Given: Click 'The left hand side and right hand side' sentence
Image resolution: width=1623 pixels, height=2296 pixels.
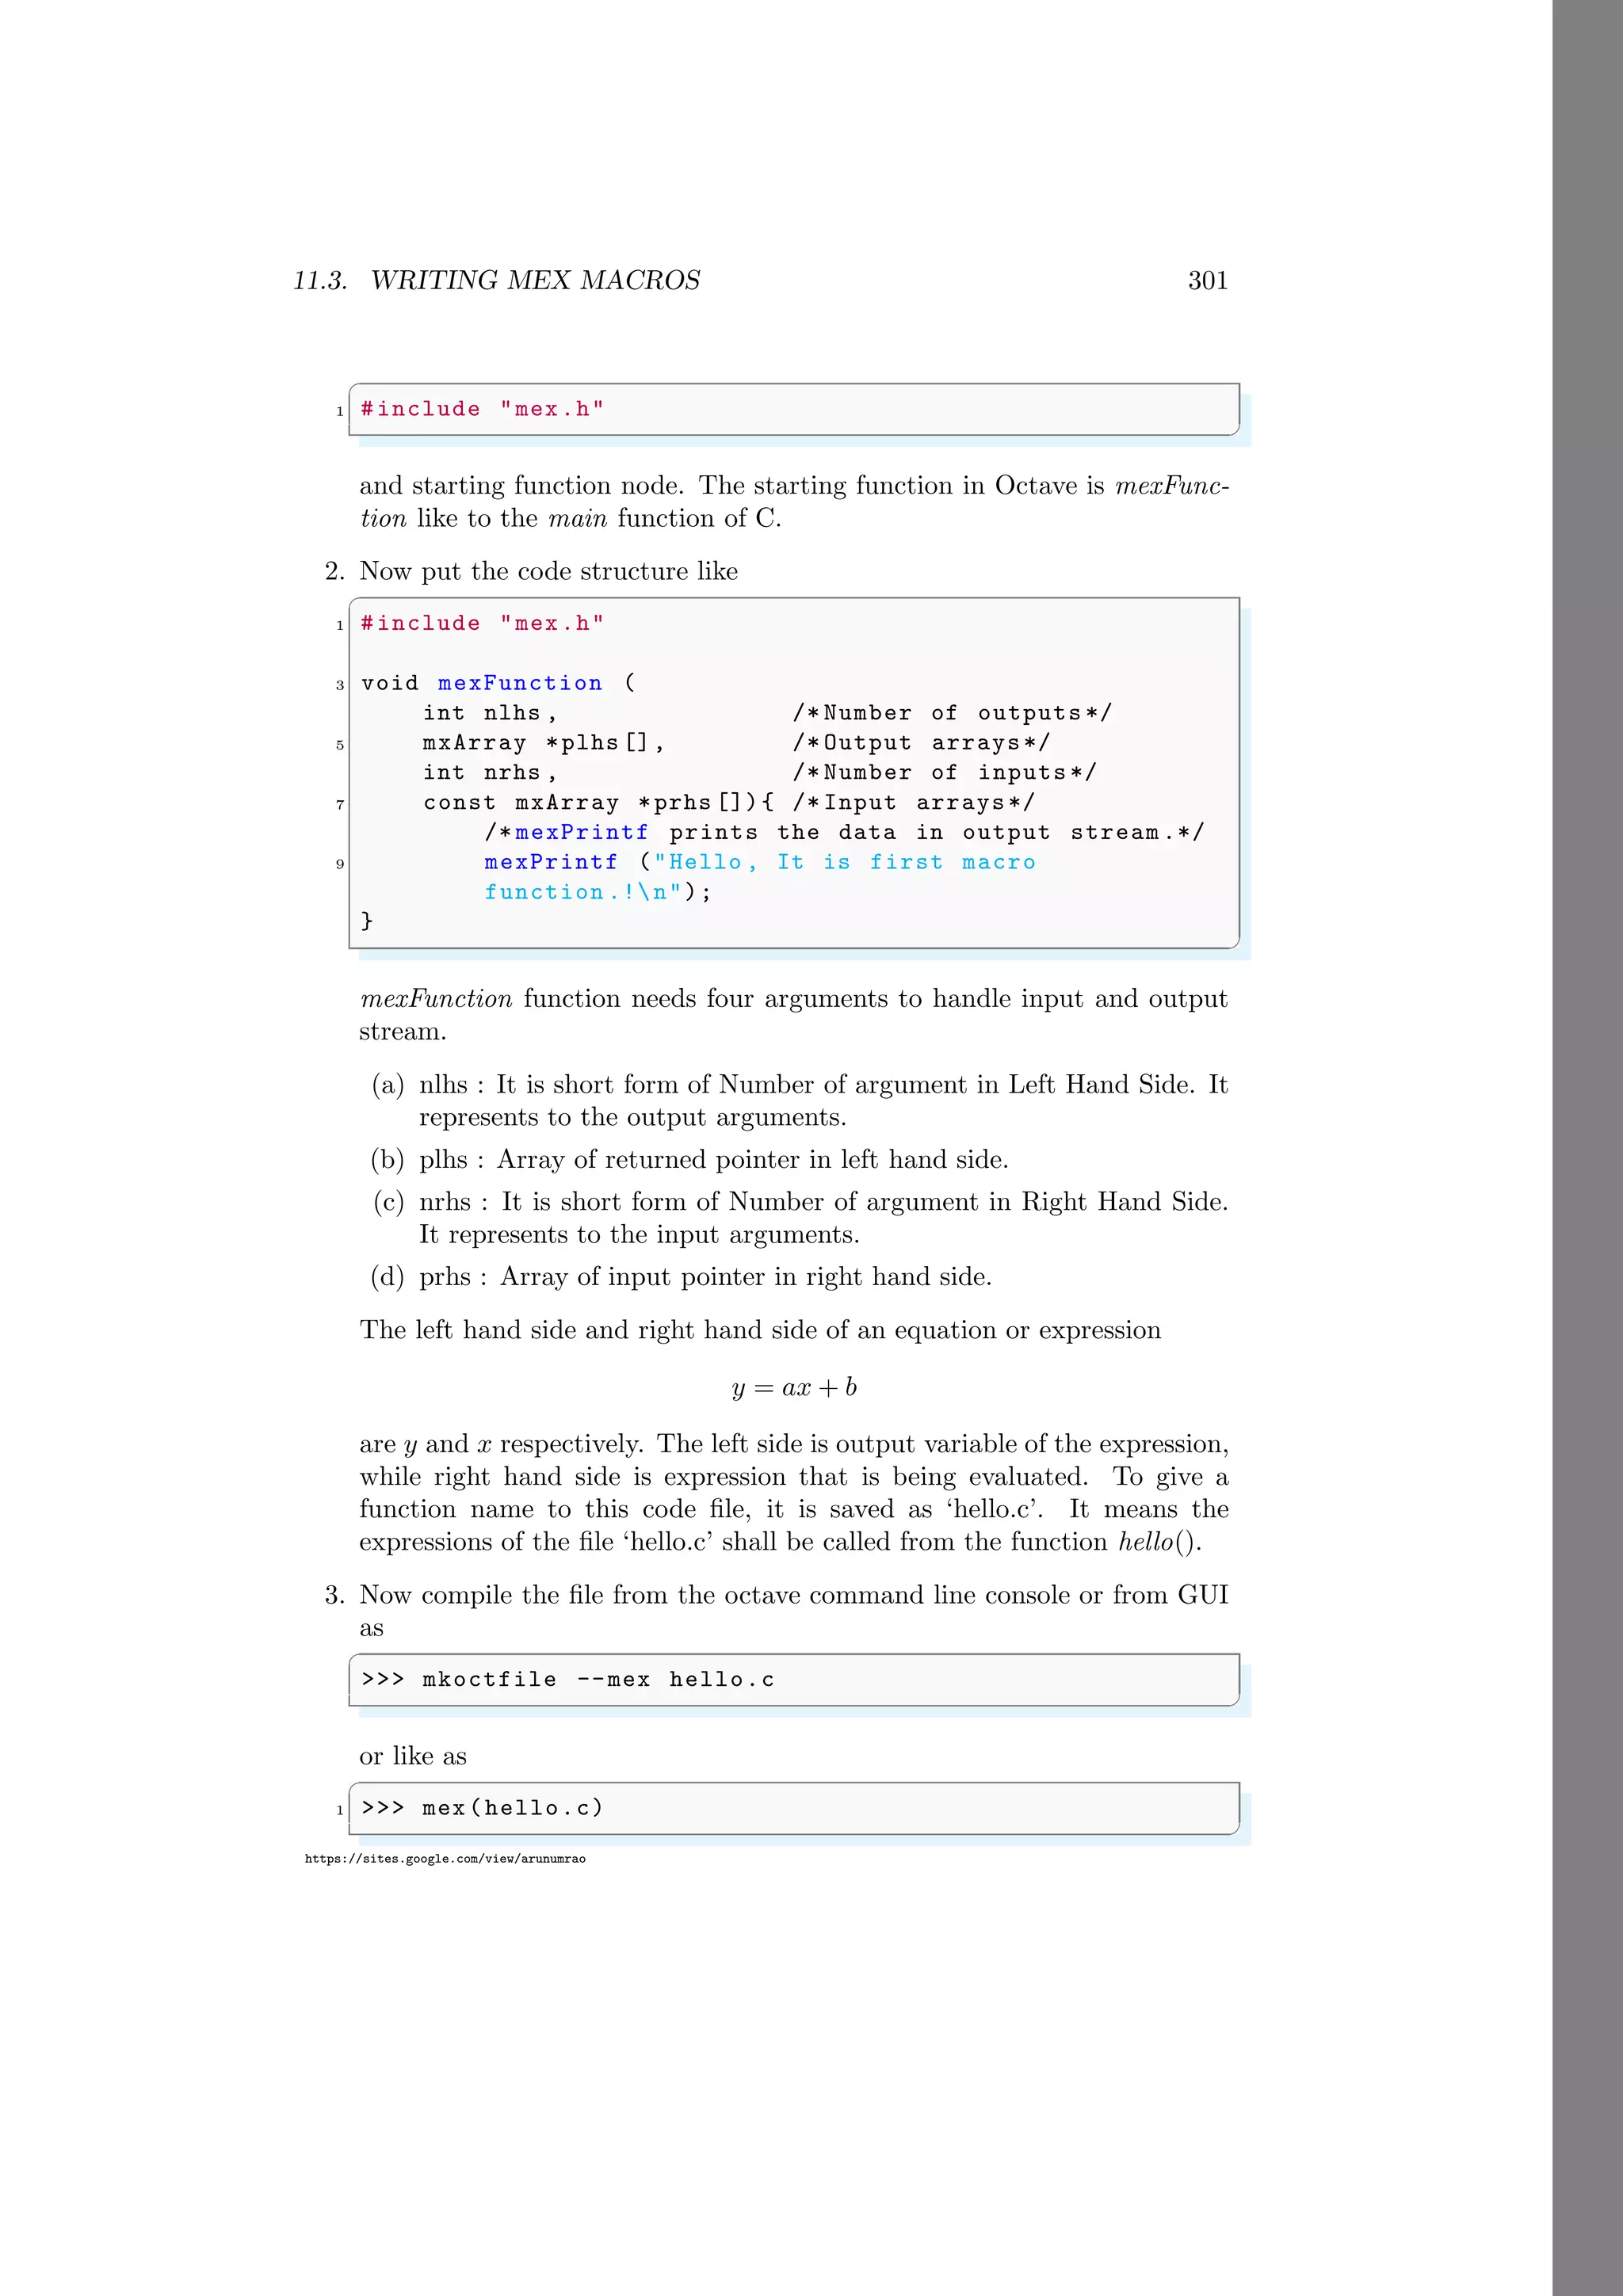Looking at the screenshot, I should [x=760, y=1331].
